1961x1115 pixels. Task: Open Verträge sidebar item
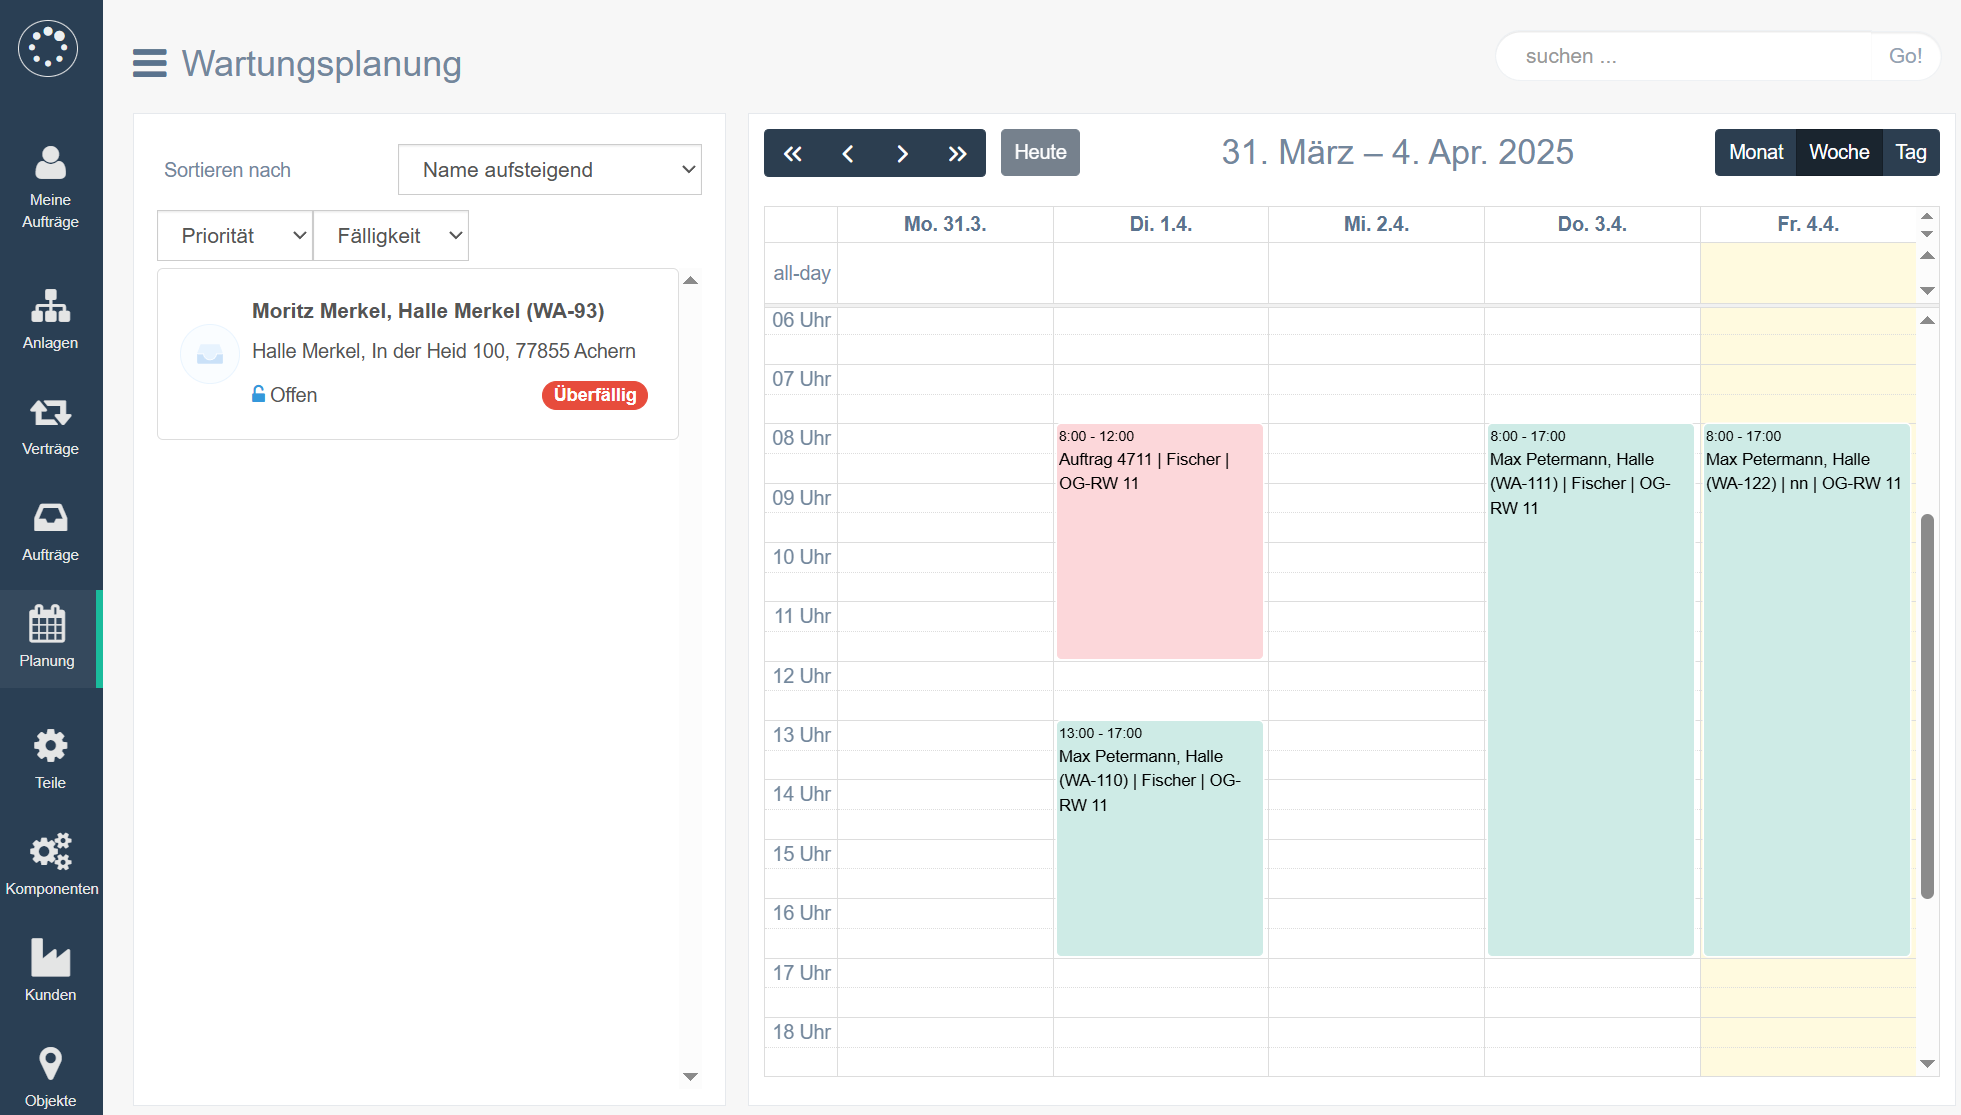click(x=50, y=425)
